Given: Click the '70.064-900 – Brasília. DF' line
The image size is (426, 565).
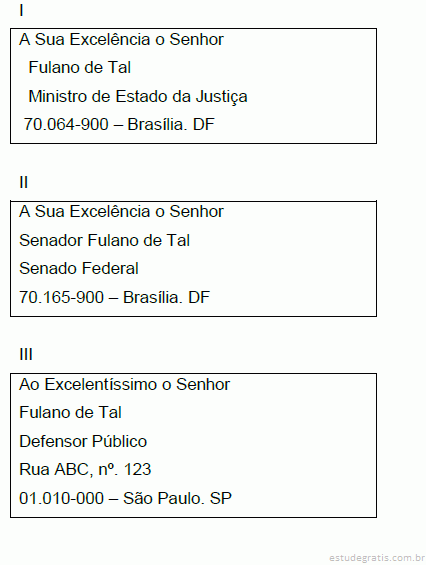Looking at the screenshot, I should pyautogui.click(x=119, y=125).
